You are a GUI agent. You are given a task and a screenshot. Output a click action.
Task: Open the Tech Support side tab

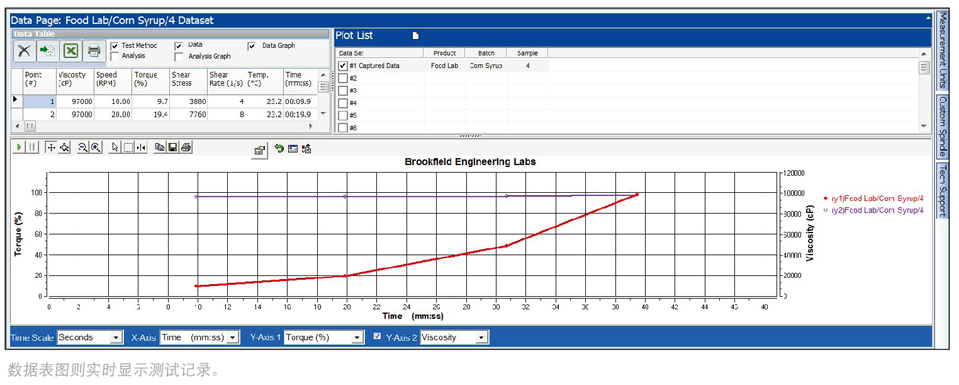[x=943, y=190]
